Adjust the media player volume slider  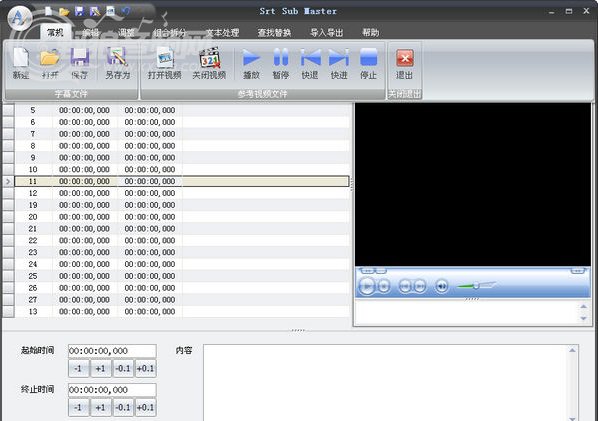(476, 285)
